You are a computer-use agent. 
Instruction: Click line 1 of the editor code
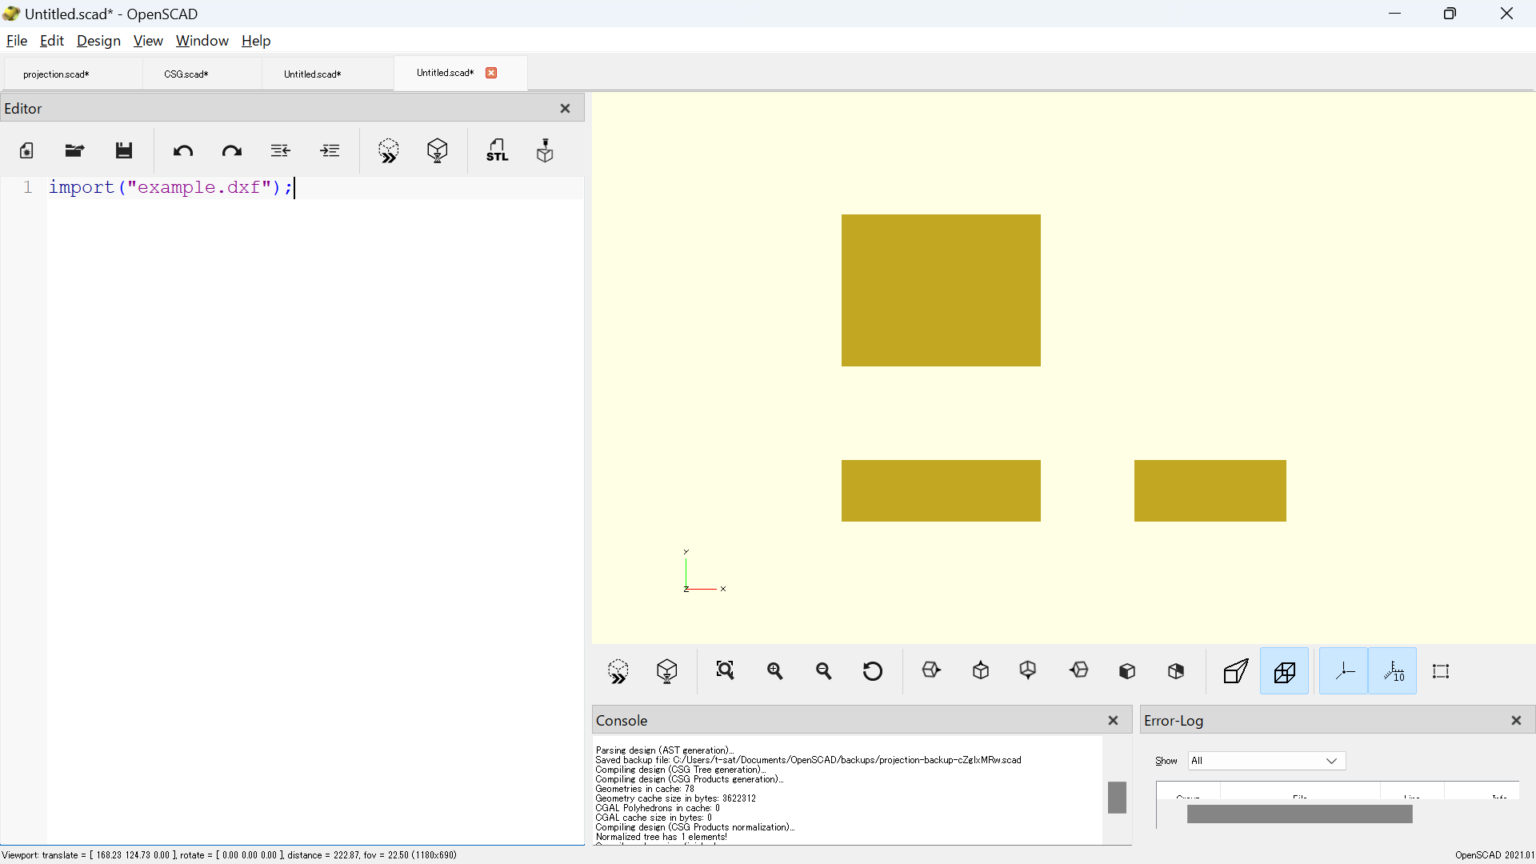(170, 188)
